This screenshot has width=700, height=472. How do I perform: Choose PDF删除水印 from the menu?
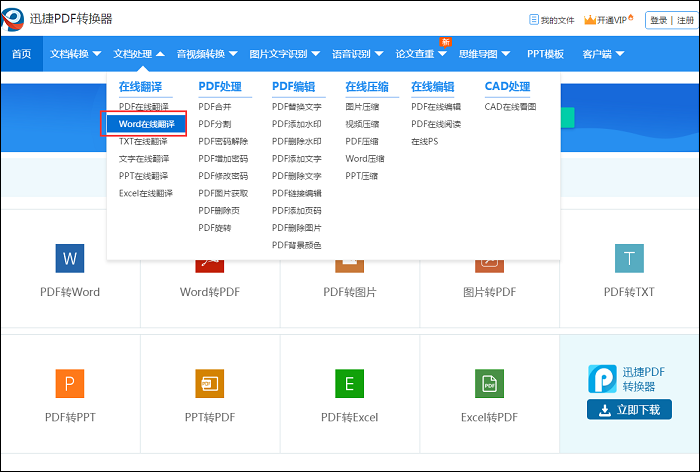(296, 141)
